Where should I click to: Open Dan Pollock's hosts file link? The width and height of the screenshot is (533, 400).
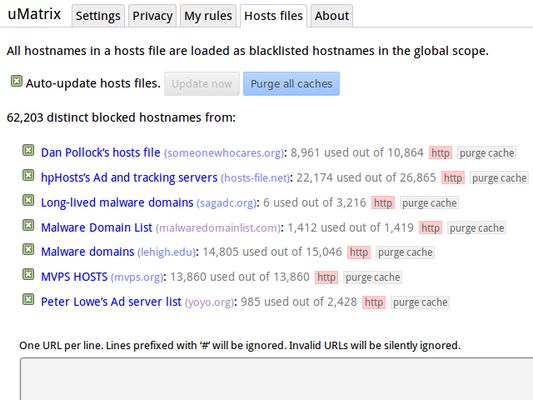click(x=101, y=153)
